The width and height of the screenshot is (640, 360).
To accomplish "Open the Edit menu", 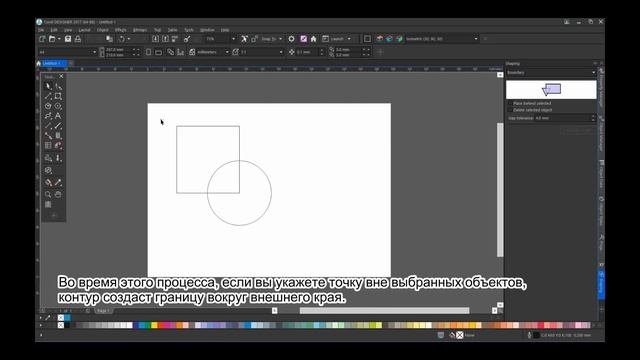I will coord(54,30).
